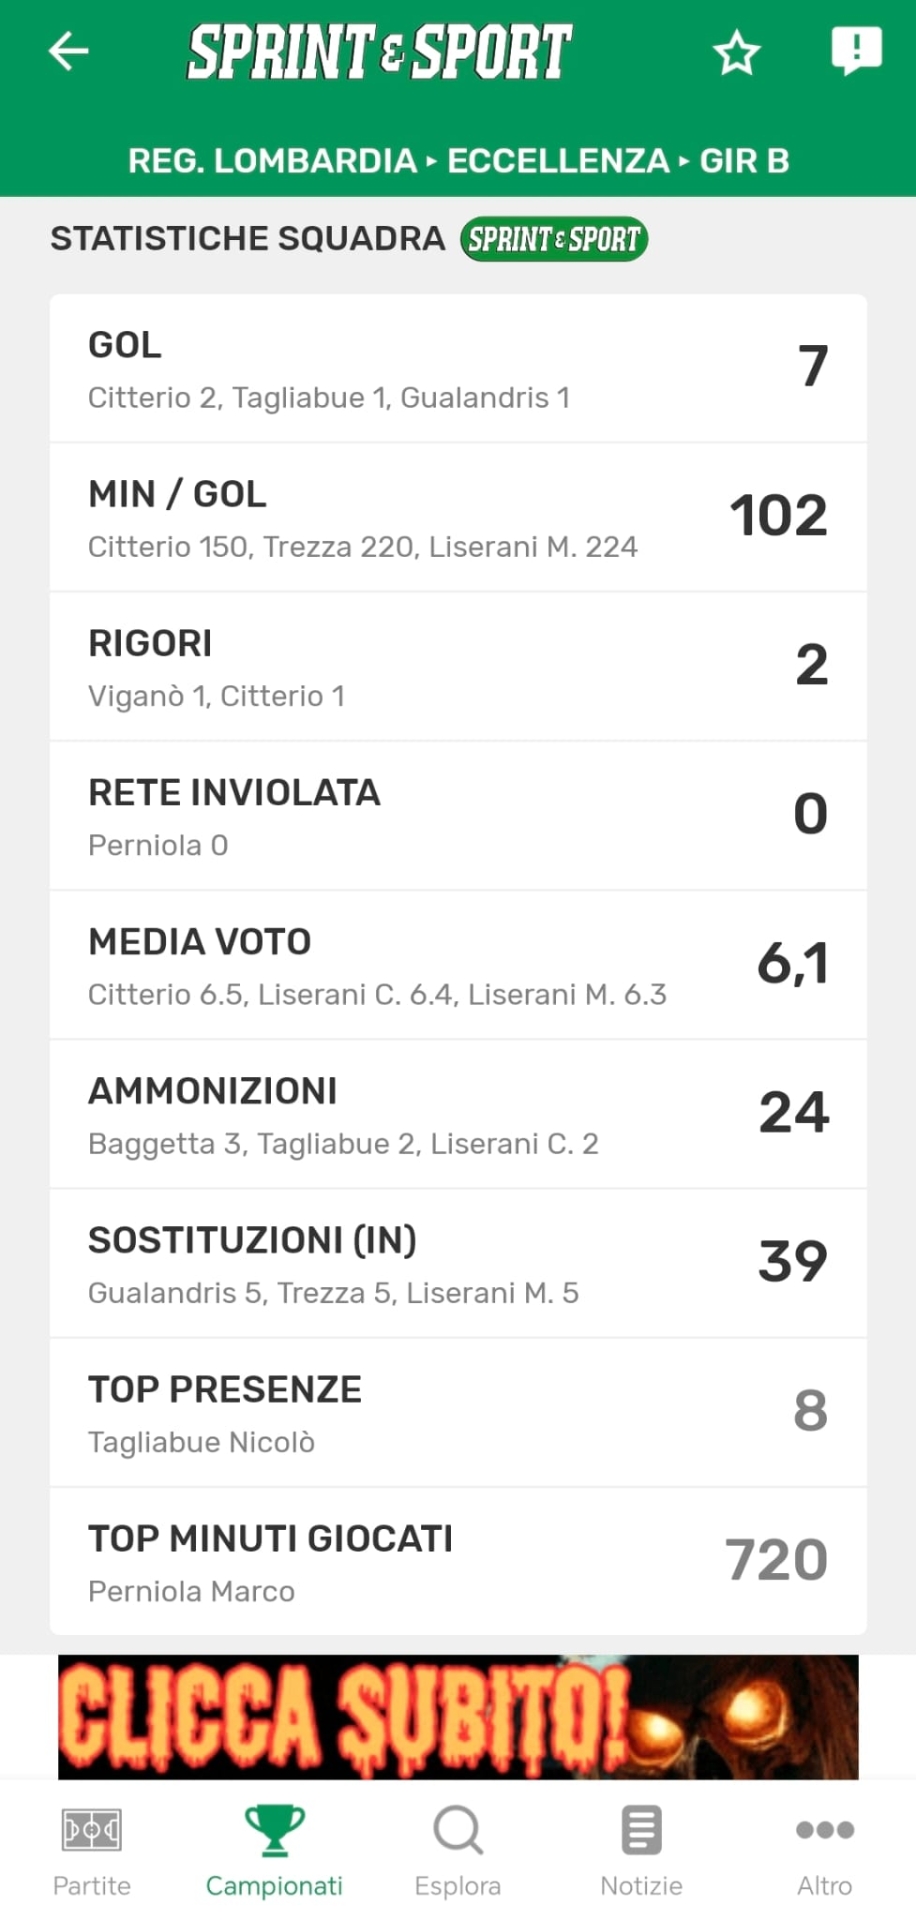Tap the AMMONIZIONI statistics row
The height and width of the screenshot is (1920, 916).
[x=458, y=1114]
